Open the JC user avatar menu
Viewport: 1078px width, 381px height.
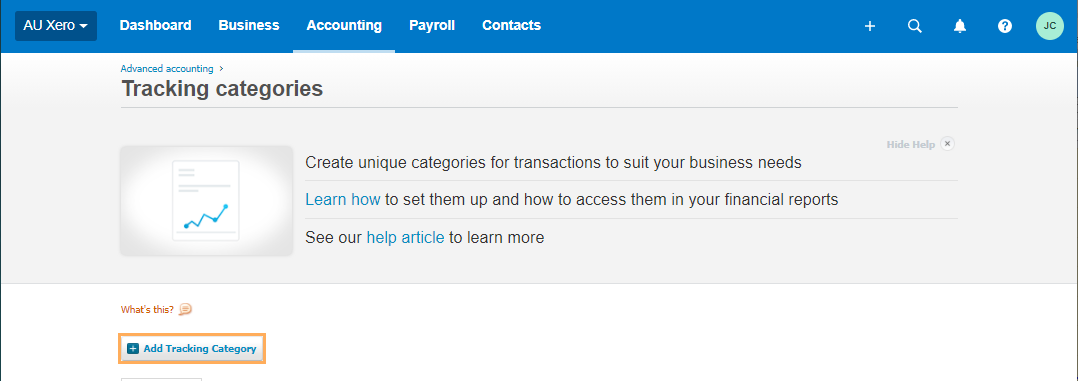click(1050, 26)
